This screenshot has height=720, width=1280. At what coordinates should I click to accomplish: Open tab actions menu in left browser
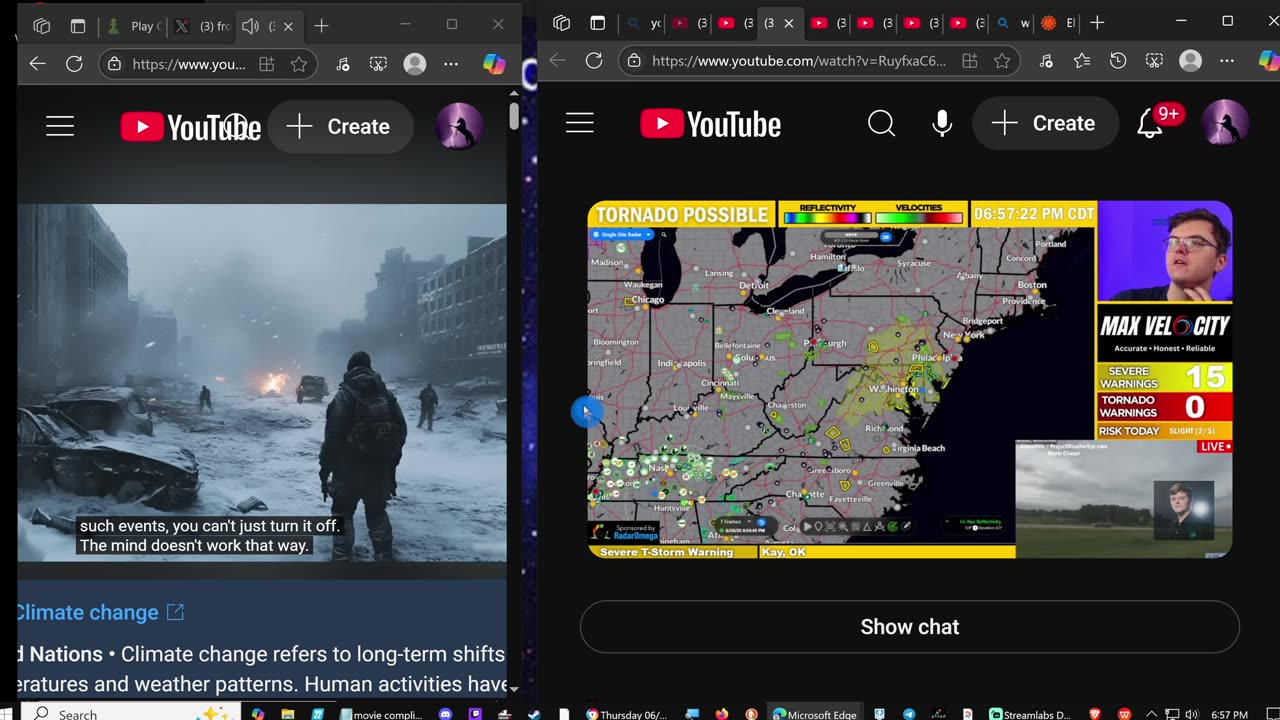(78, 26)
